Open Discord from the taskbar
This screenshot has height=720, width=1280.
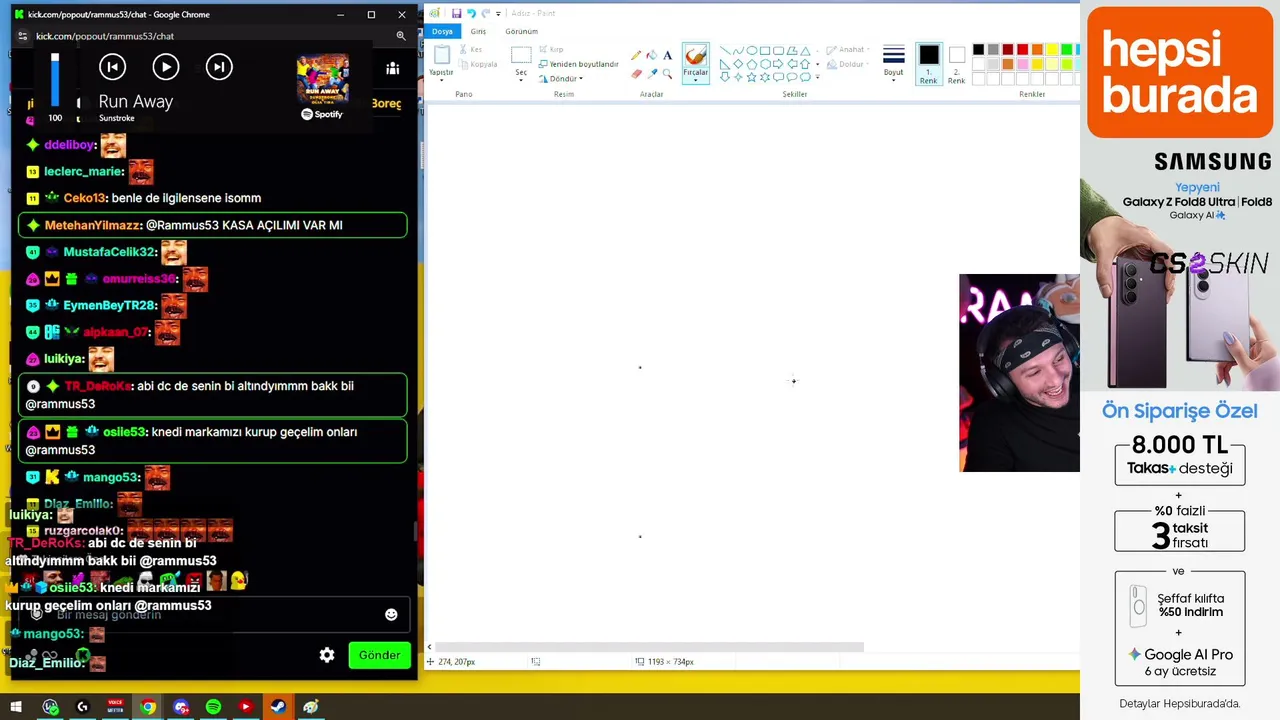[181, 707]
